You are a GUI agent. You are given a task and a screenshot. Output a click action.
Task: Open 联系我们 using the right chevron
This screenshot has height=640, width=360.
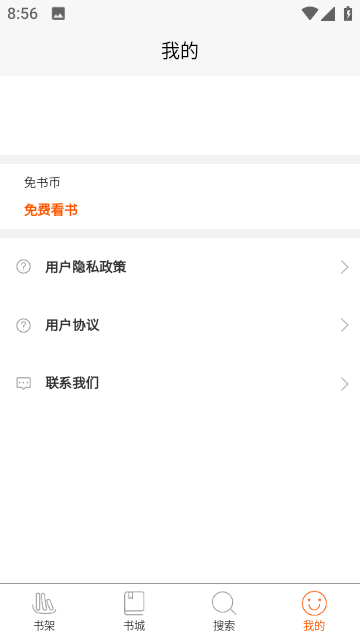pos(344,384)
